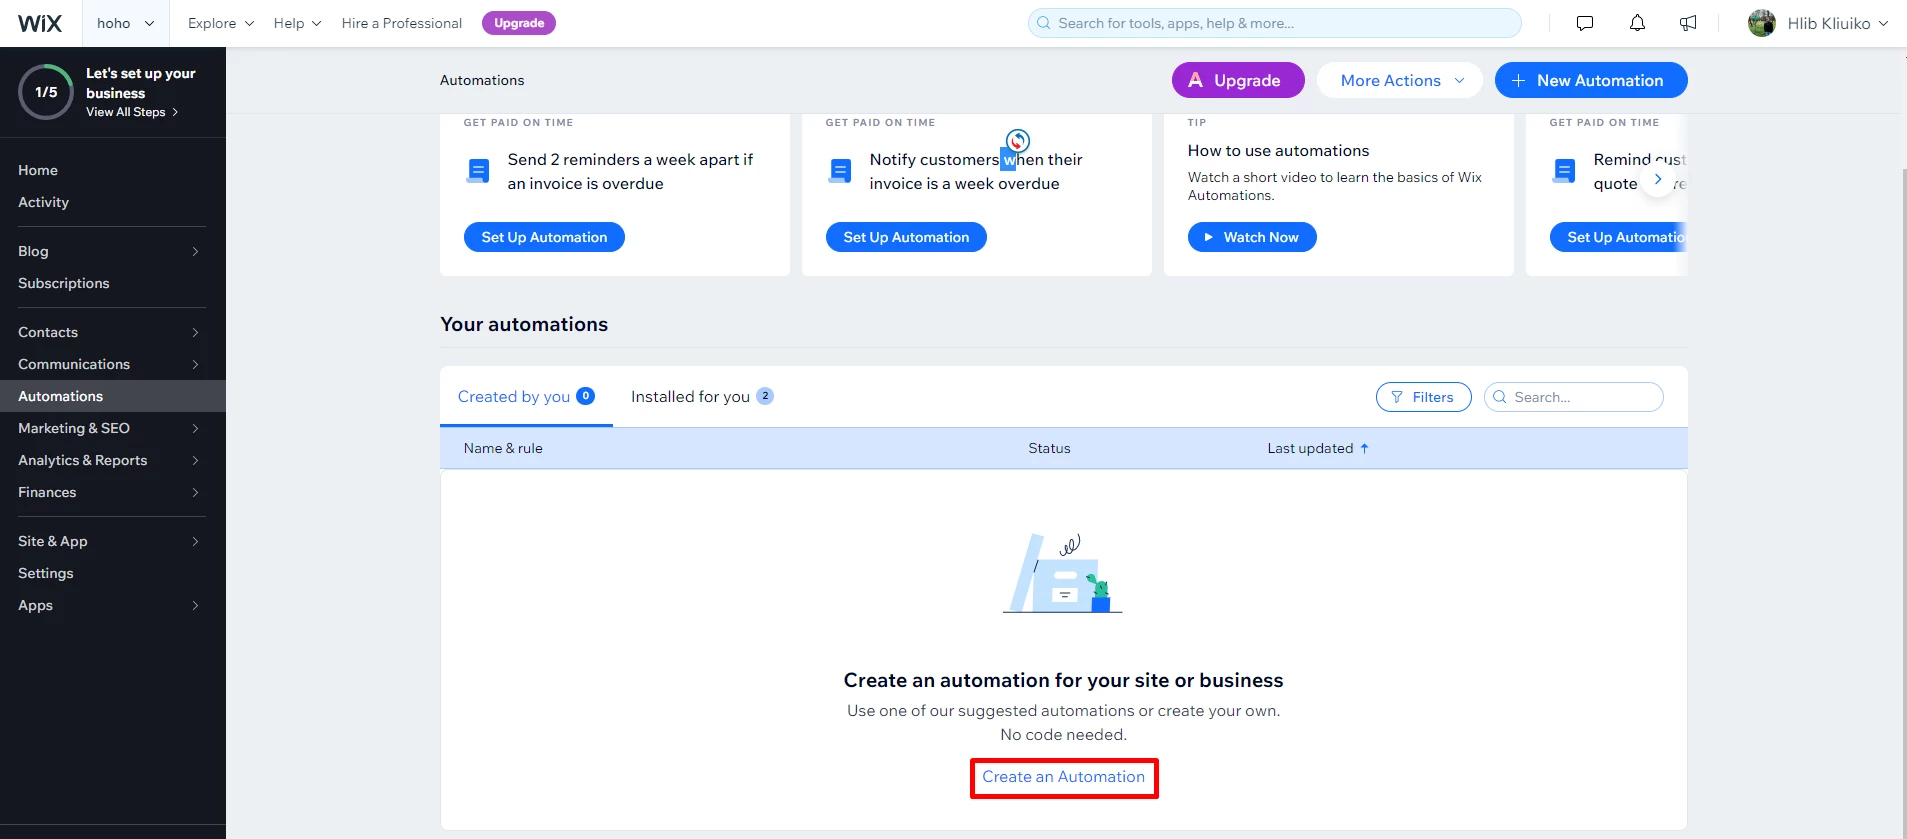This screenshot has height=839, width=1907.
Task: Click the magnifier in automations search
Action: 1499,397
